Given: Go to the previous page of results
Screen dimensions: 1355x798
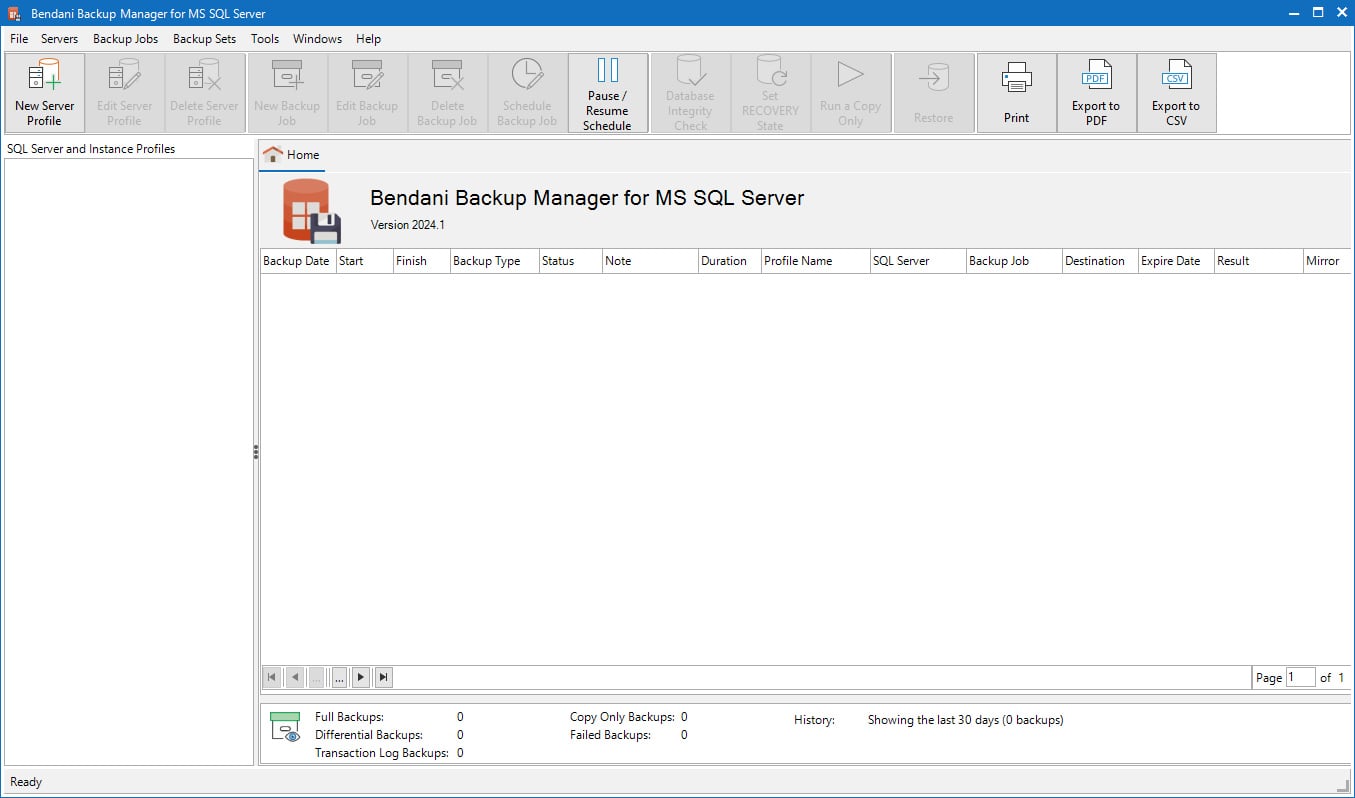Looking at the screenshot, I should (295, 677).
